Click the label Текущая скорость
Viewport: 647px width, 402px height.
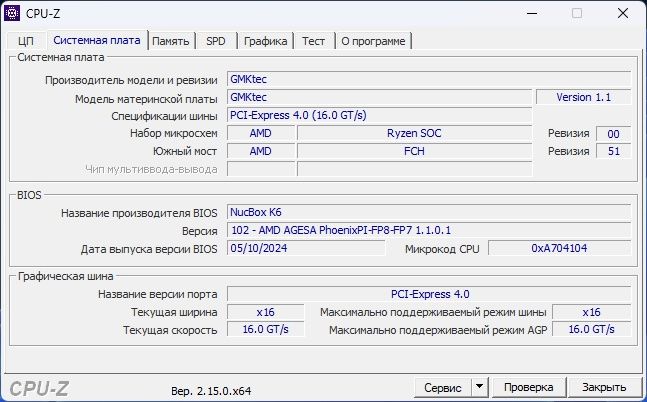click(x=170, y=330)
